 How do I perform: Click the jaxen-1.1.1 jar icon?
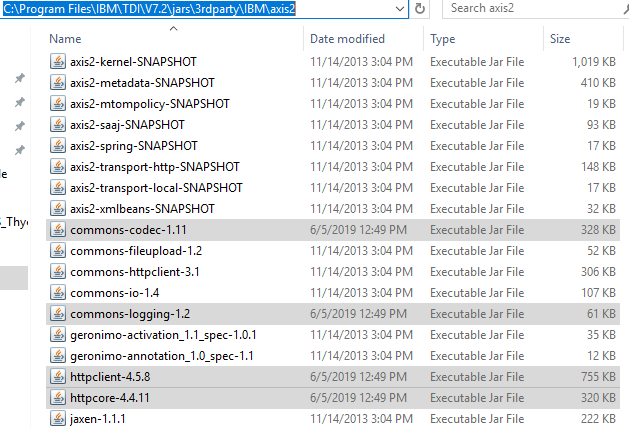(58, 419)
